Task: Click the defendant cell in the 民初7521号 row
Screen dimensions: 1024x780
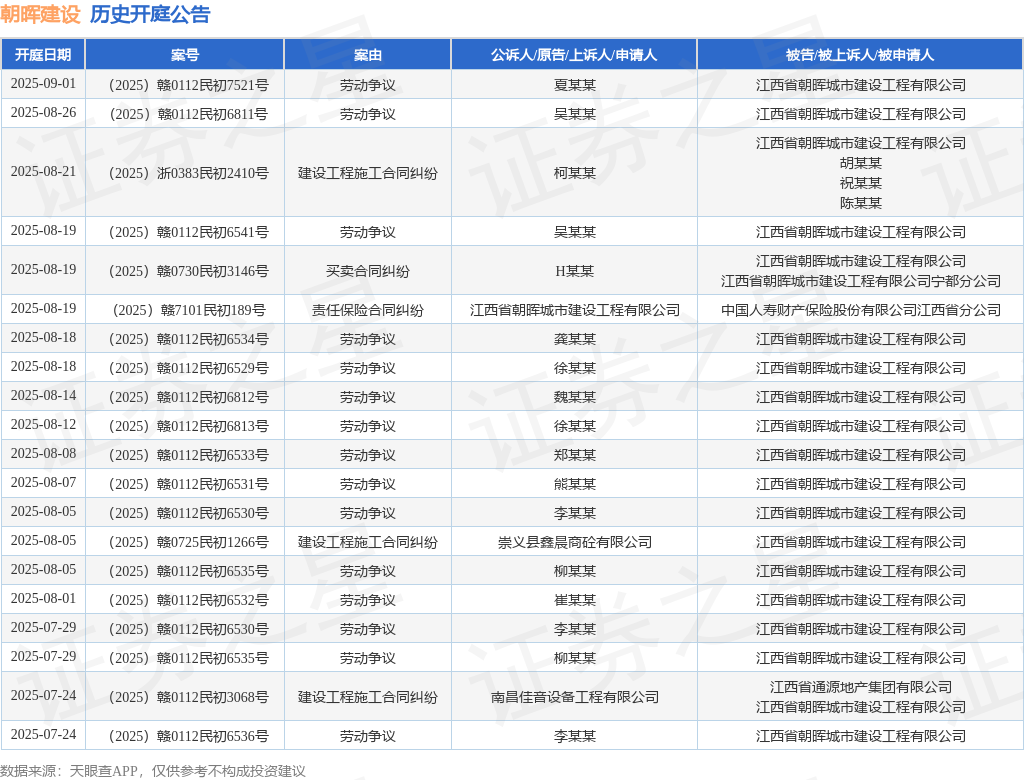Action: coord(861,85)
